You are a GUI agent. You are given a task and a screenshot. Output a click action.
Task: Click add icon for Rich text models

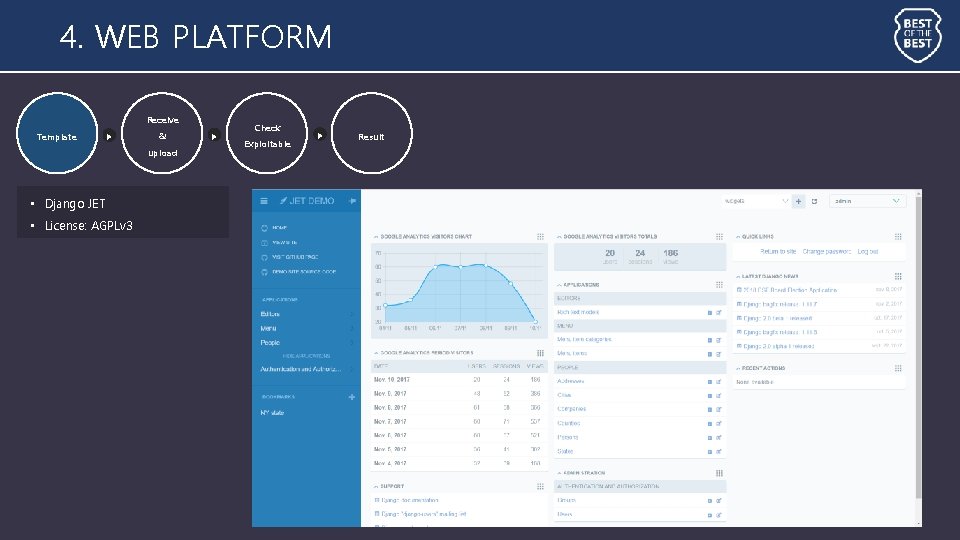click(x=710, y=312)
